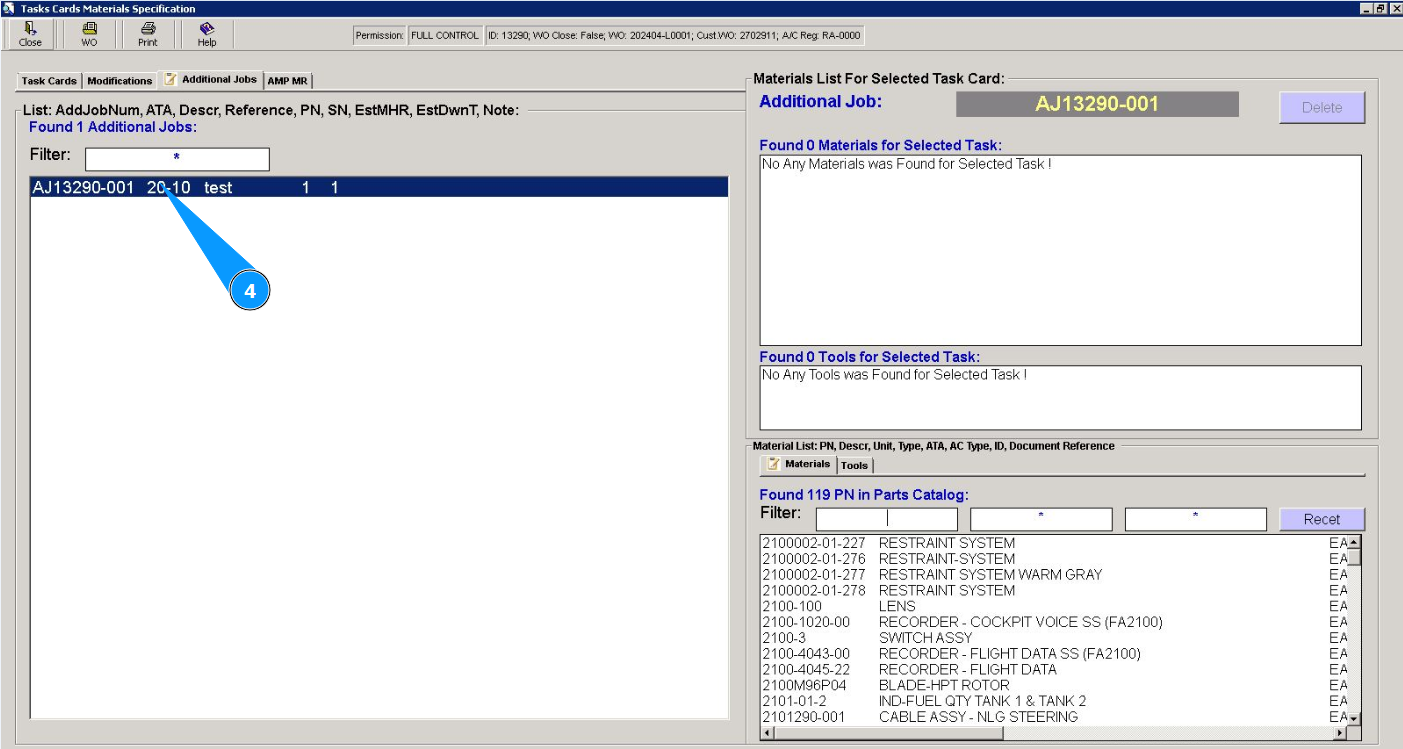The height and width of the screenshot is (749, 1403).
Task: Click the yellow AJ13290-001 Additional Job field
Action: pos(1097,104)
